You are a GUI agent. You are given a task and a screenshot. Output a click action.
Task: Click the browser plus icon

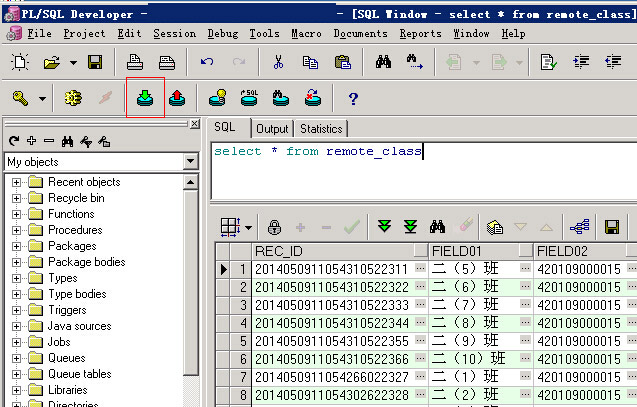(31, 141)
